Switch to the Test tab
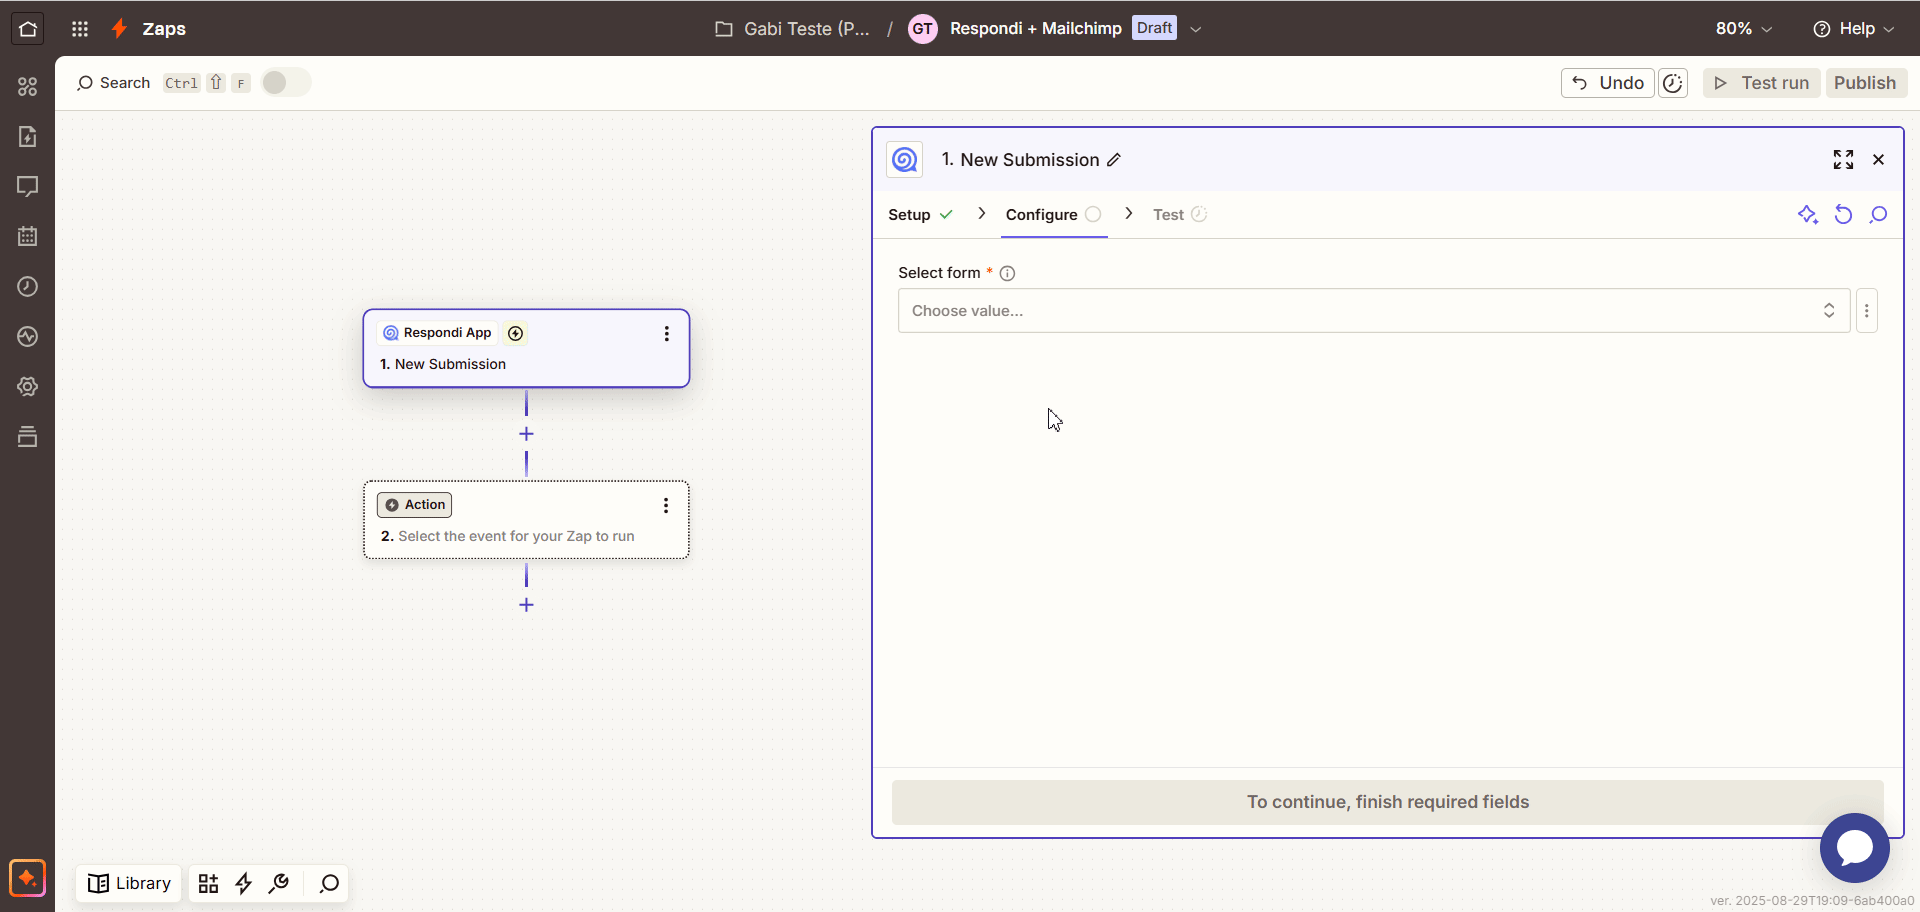Image resolution: width=1920 pixels, height=912 pixels. pyautogui.click(x=1179, y=215)
